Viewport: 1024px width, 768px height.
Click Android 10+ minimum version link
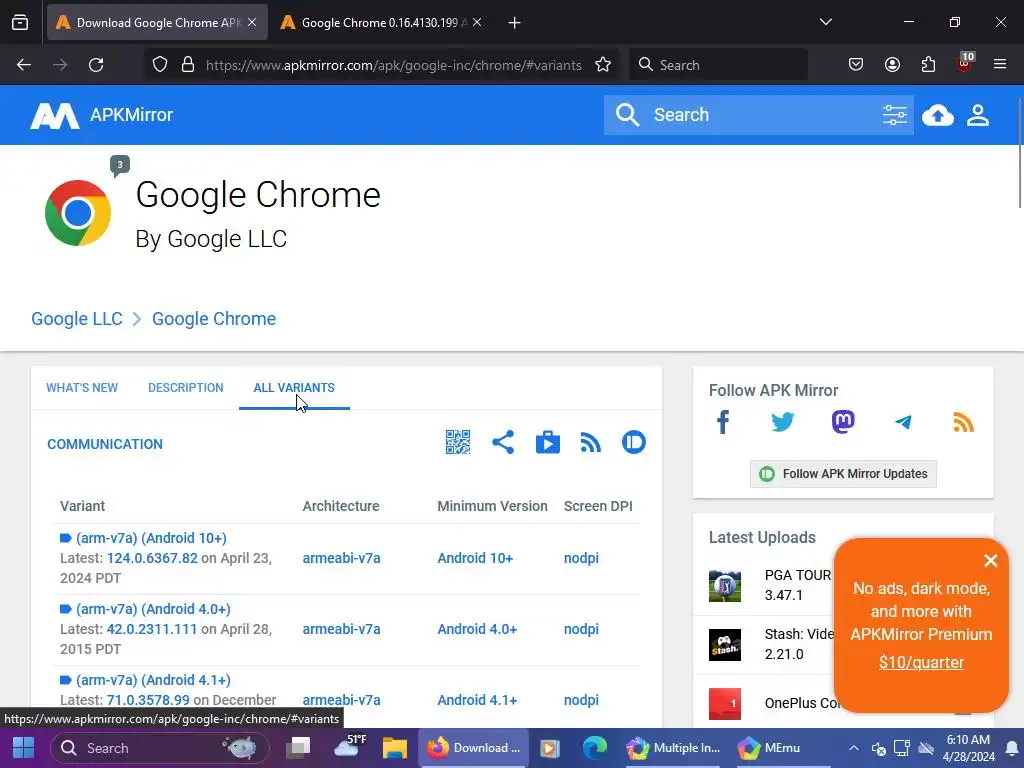pos(475,558)
